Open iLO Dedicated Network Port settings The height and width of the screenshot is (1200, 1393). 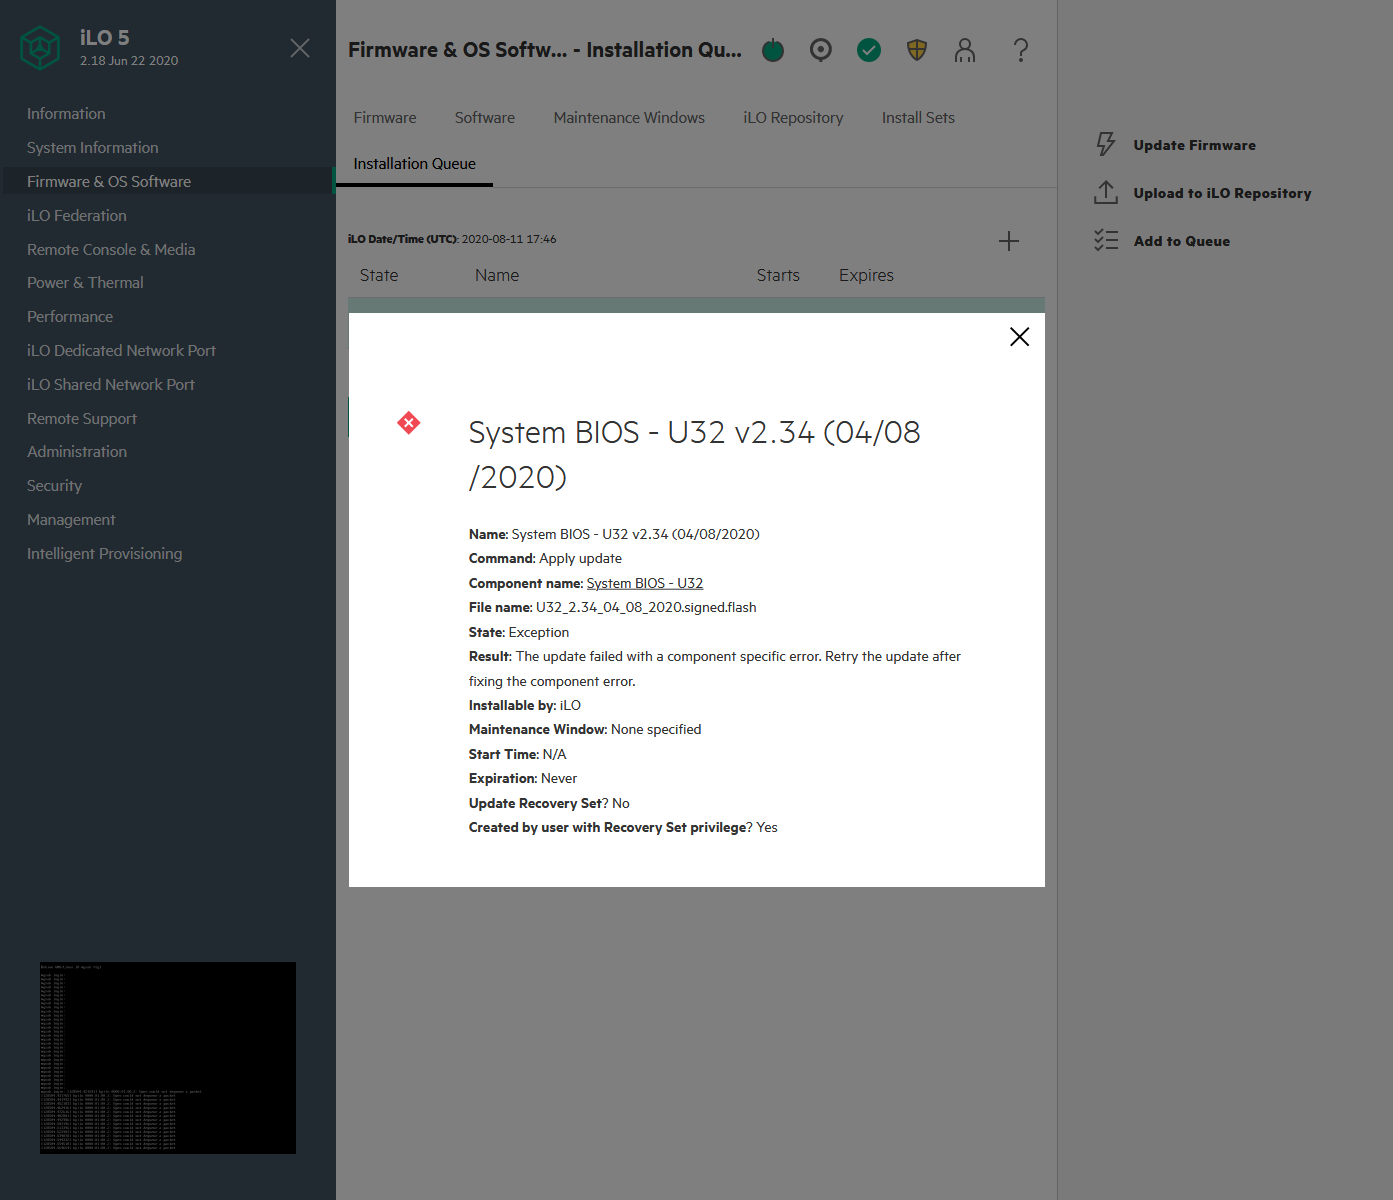click(x=121, y=351)
